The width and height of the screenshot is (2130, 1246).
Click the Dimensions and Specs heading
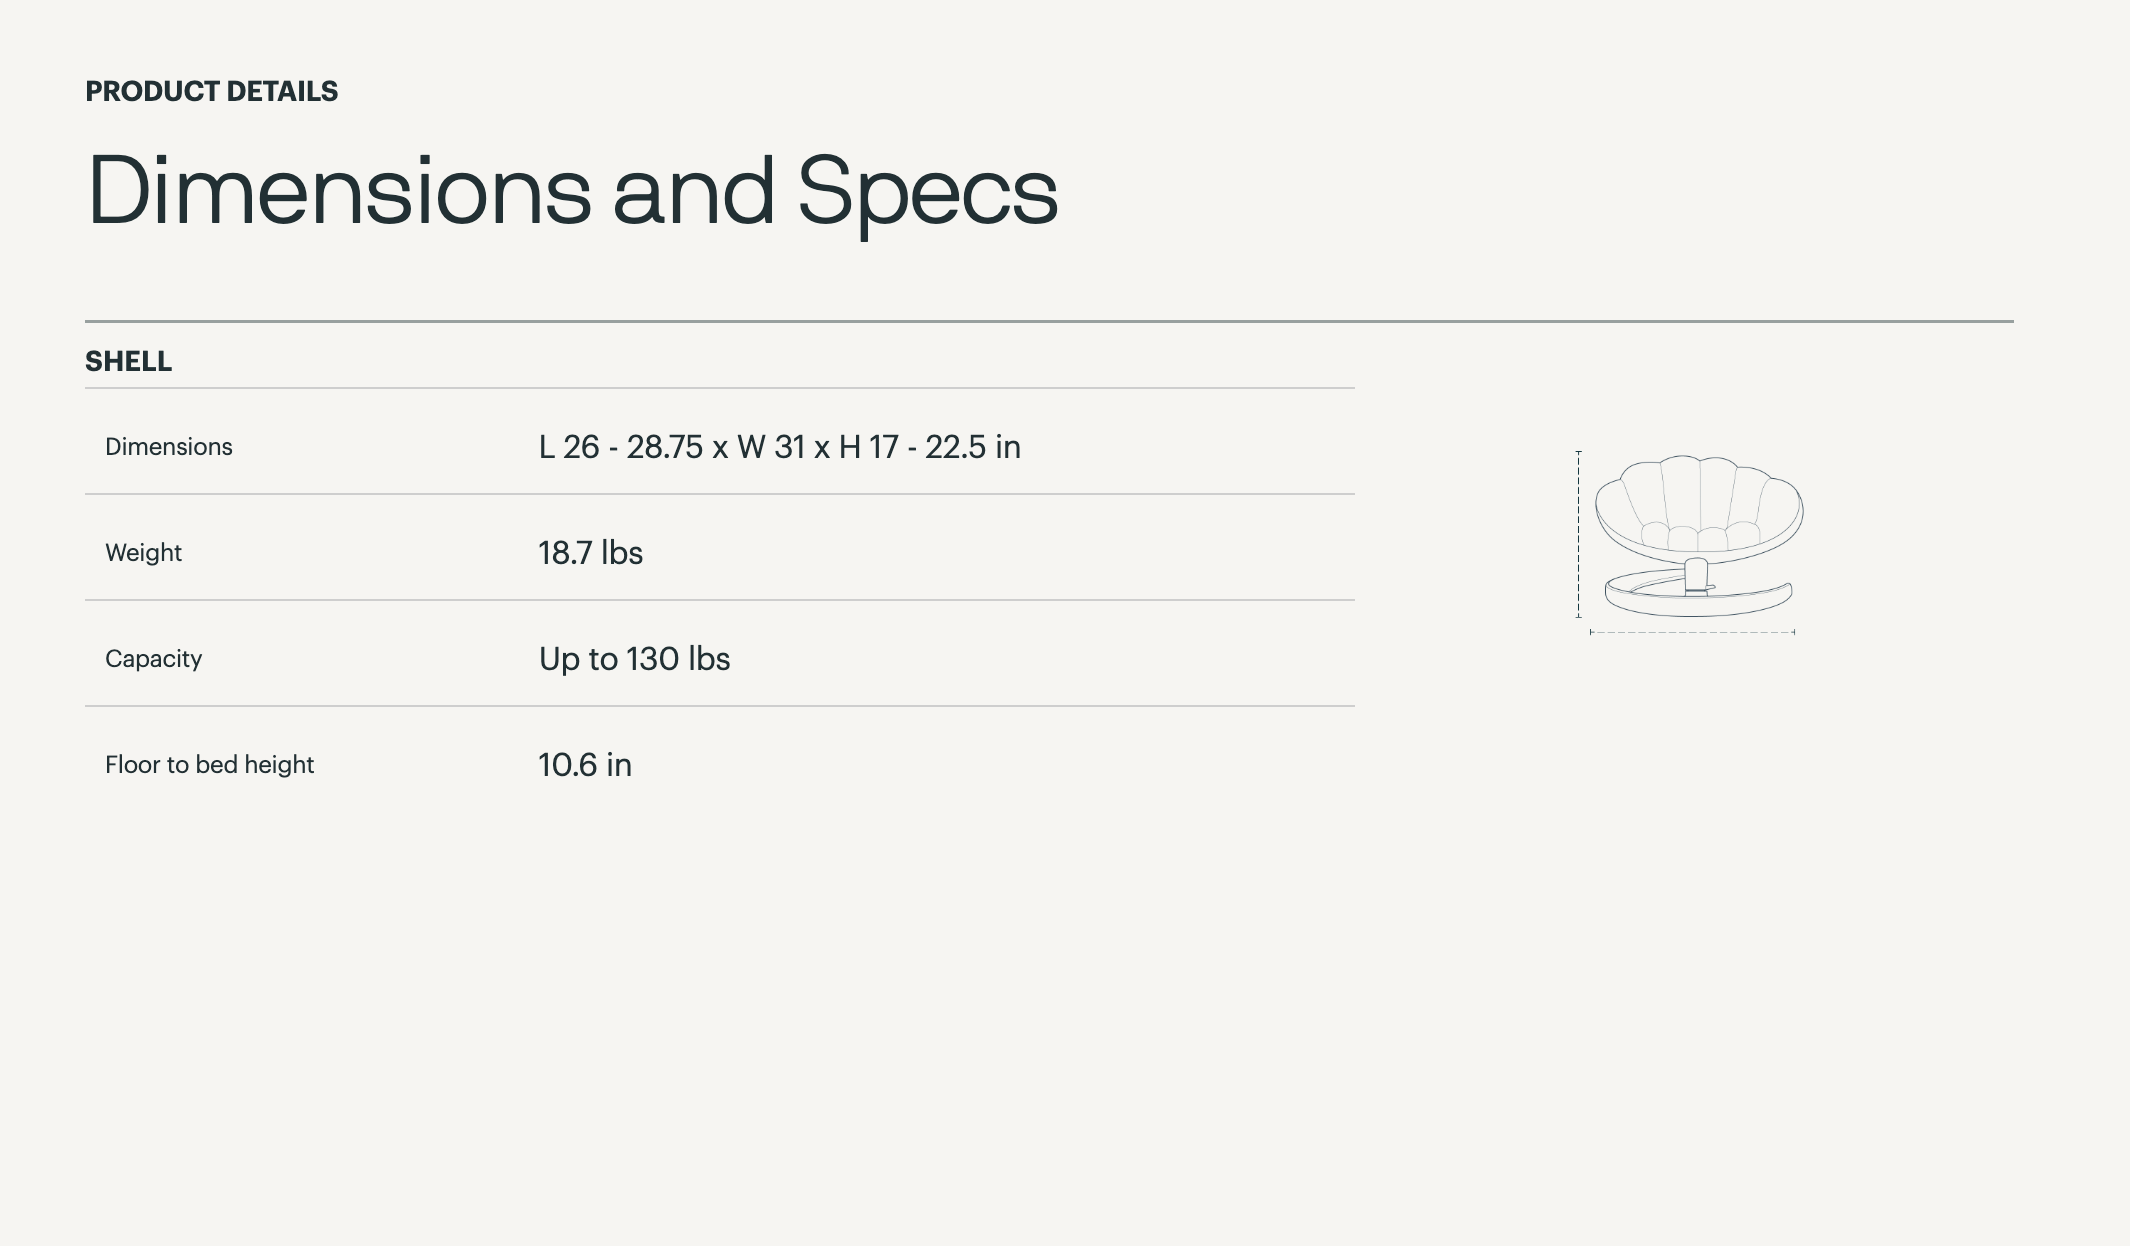pos(572,191)
